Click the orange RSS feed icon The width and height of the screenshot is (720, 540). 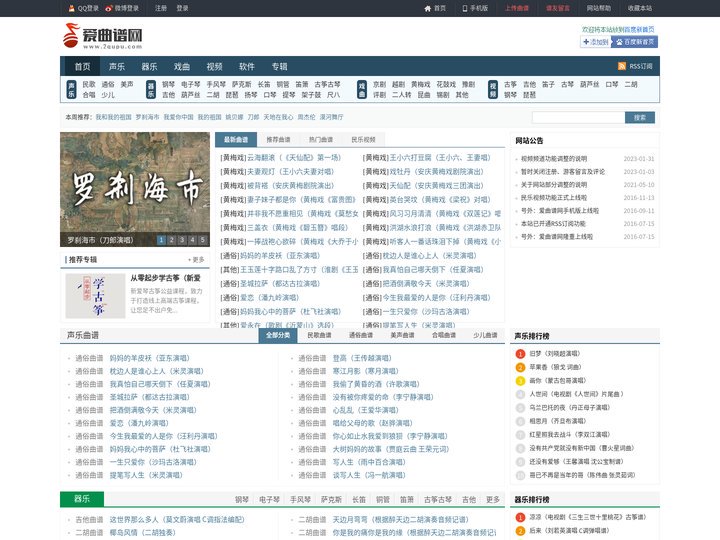[622, 66]
